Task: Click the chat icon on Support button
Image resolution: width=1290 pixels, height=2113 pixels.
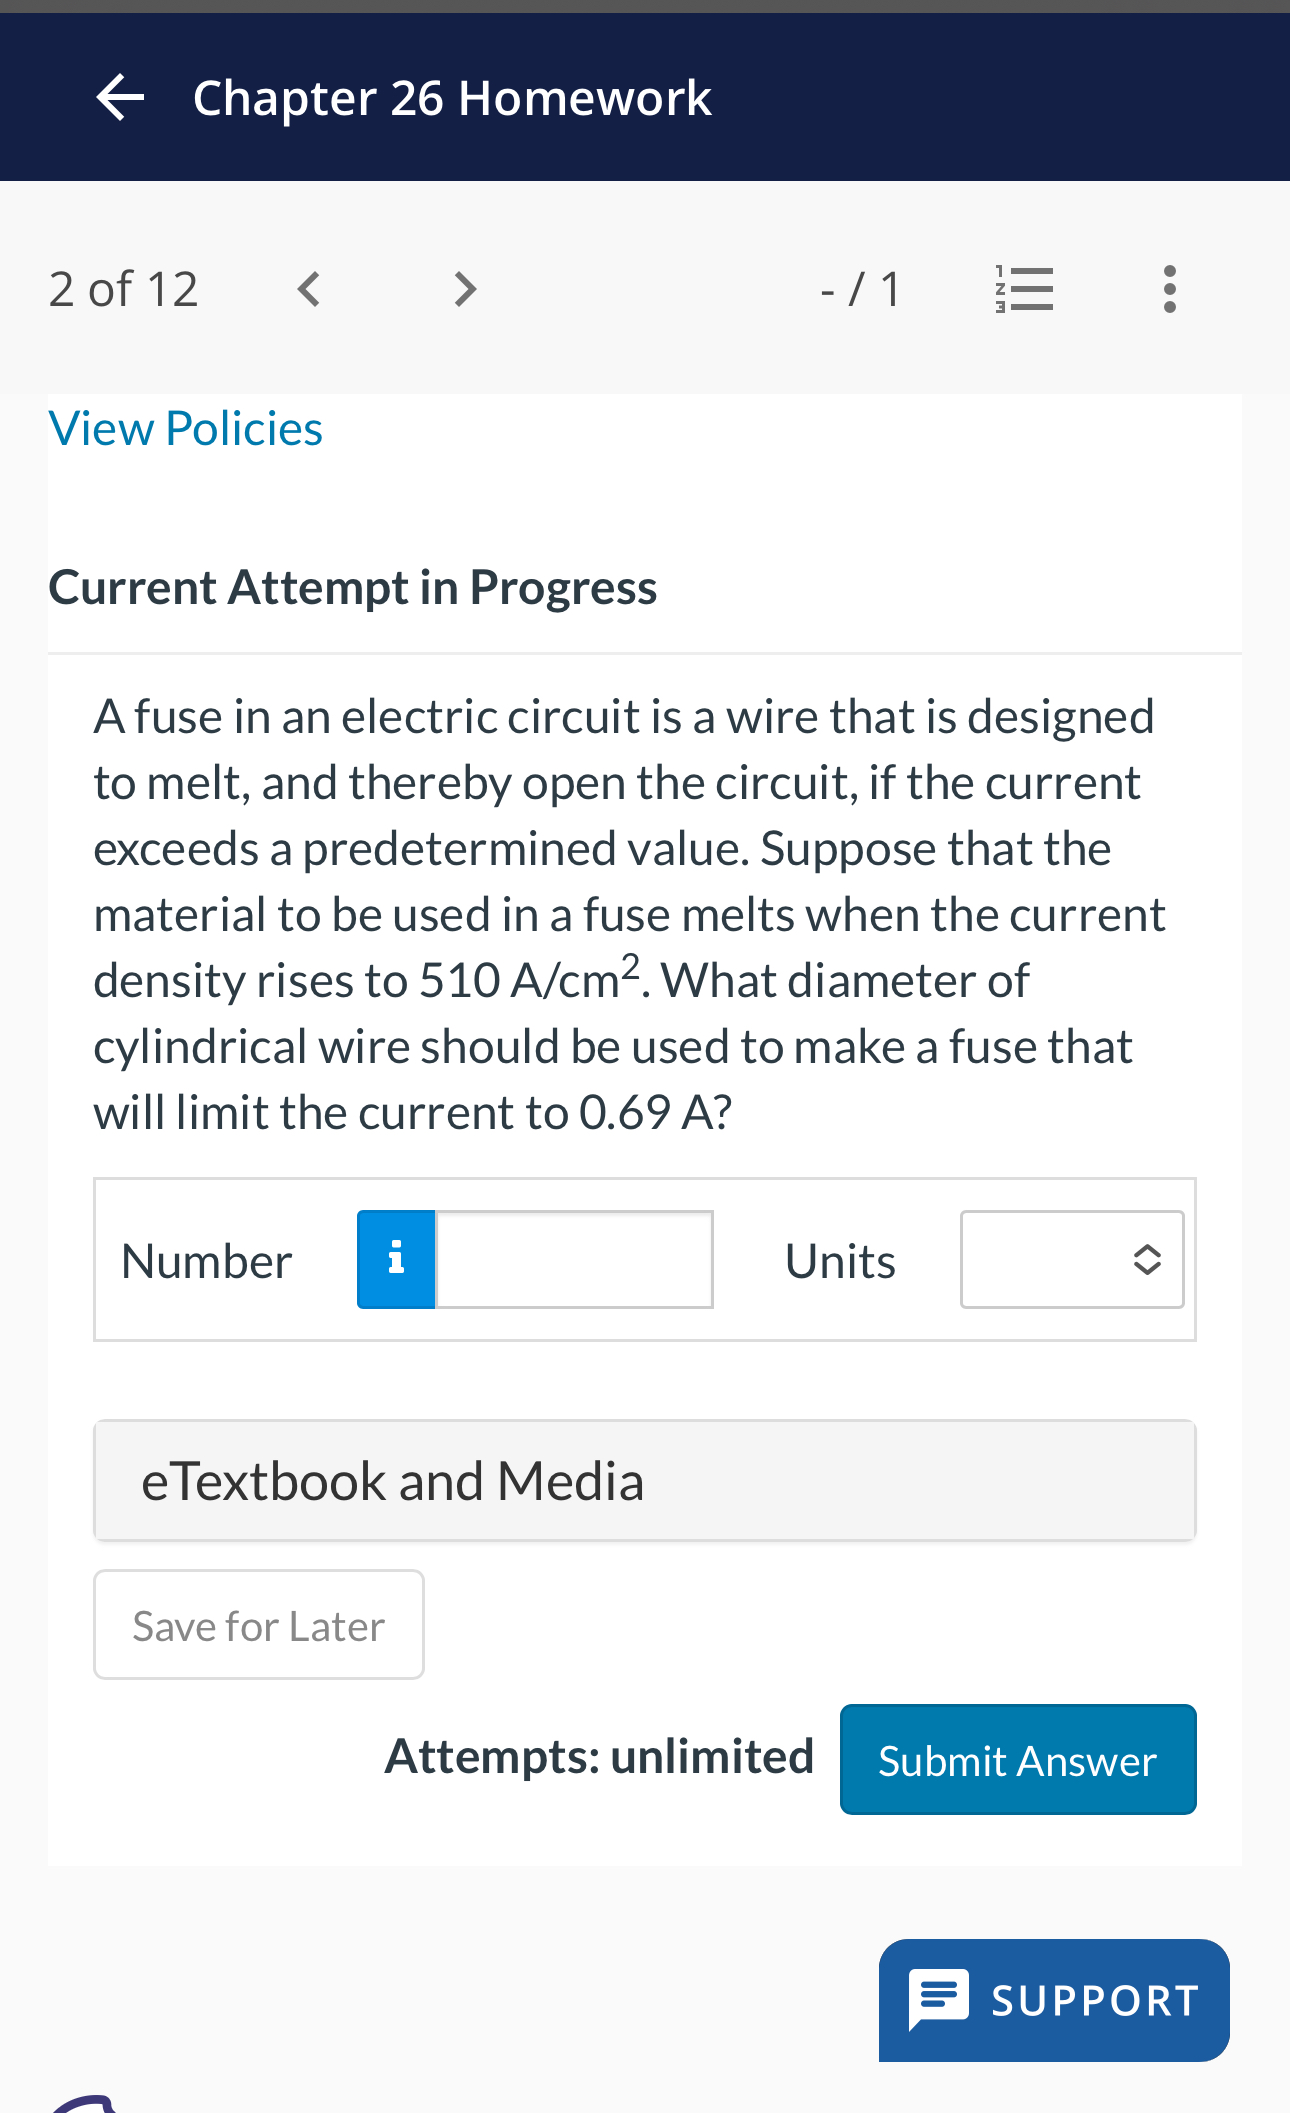Action: pyautogui.click(x=938, y=2000)
